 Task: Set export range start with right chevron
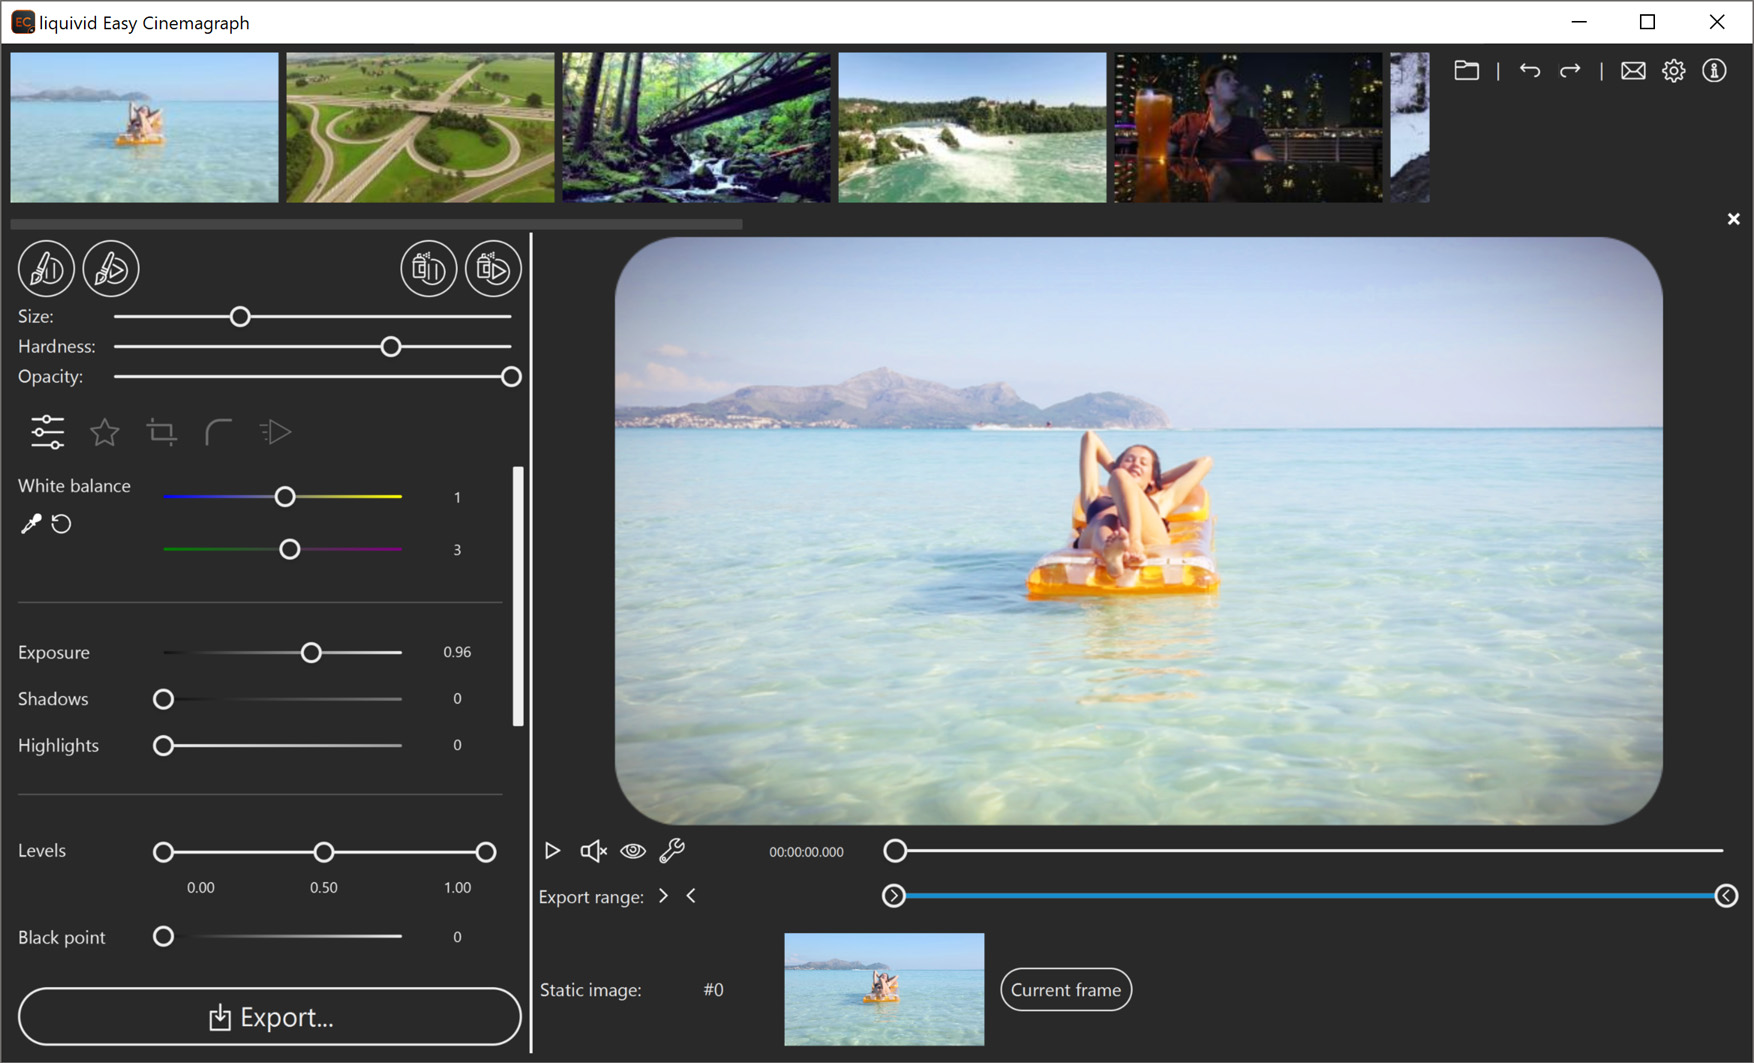(x=663, y=896)
